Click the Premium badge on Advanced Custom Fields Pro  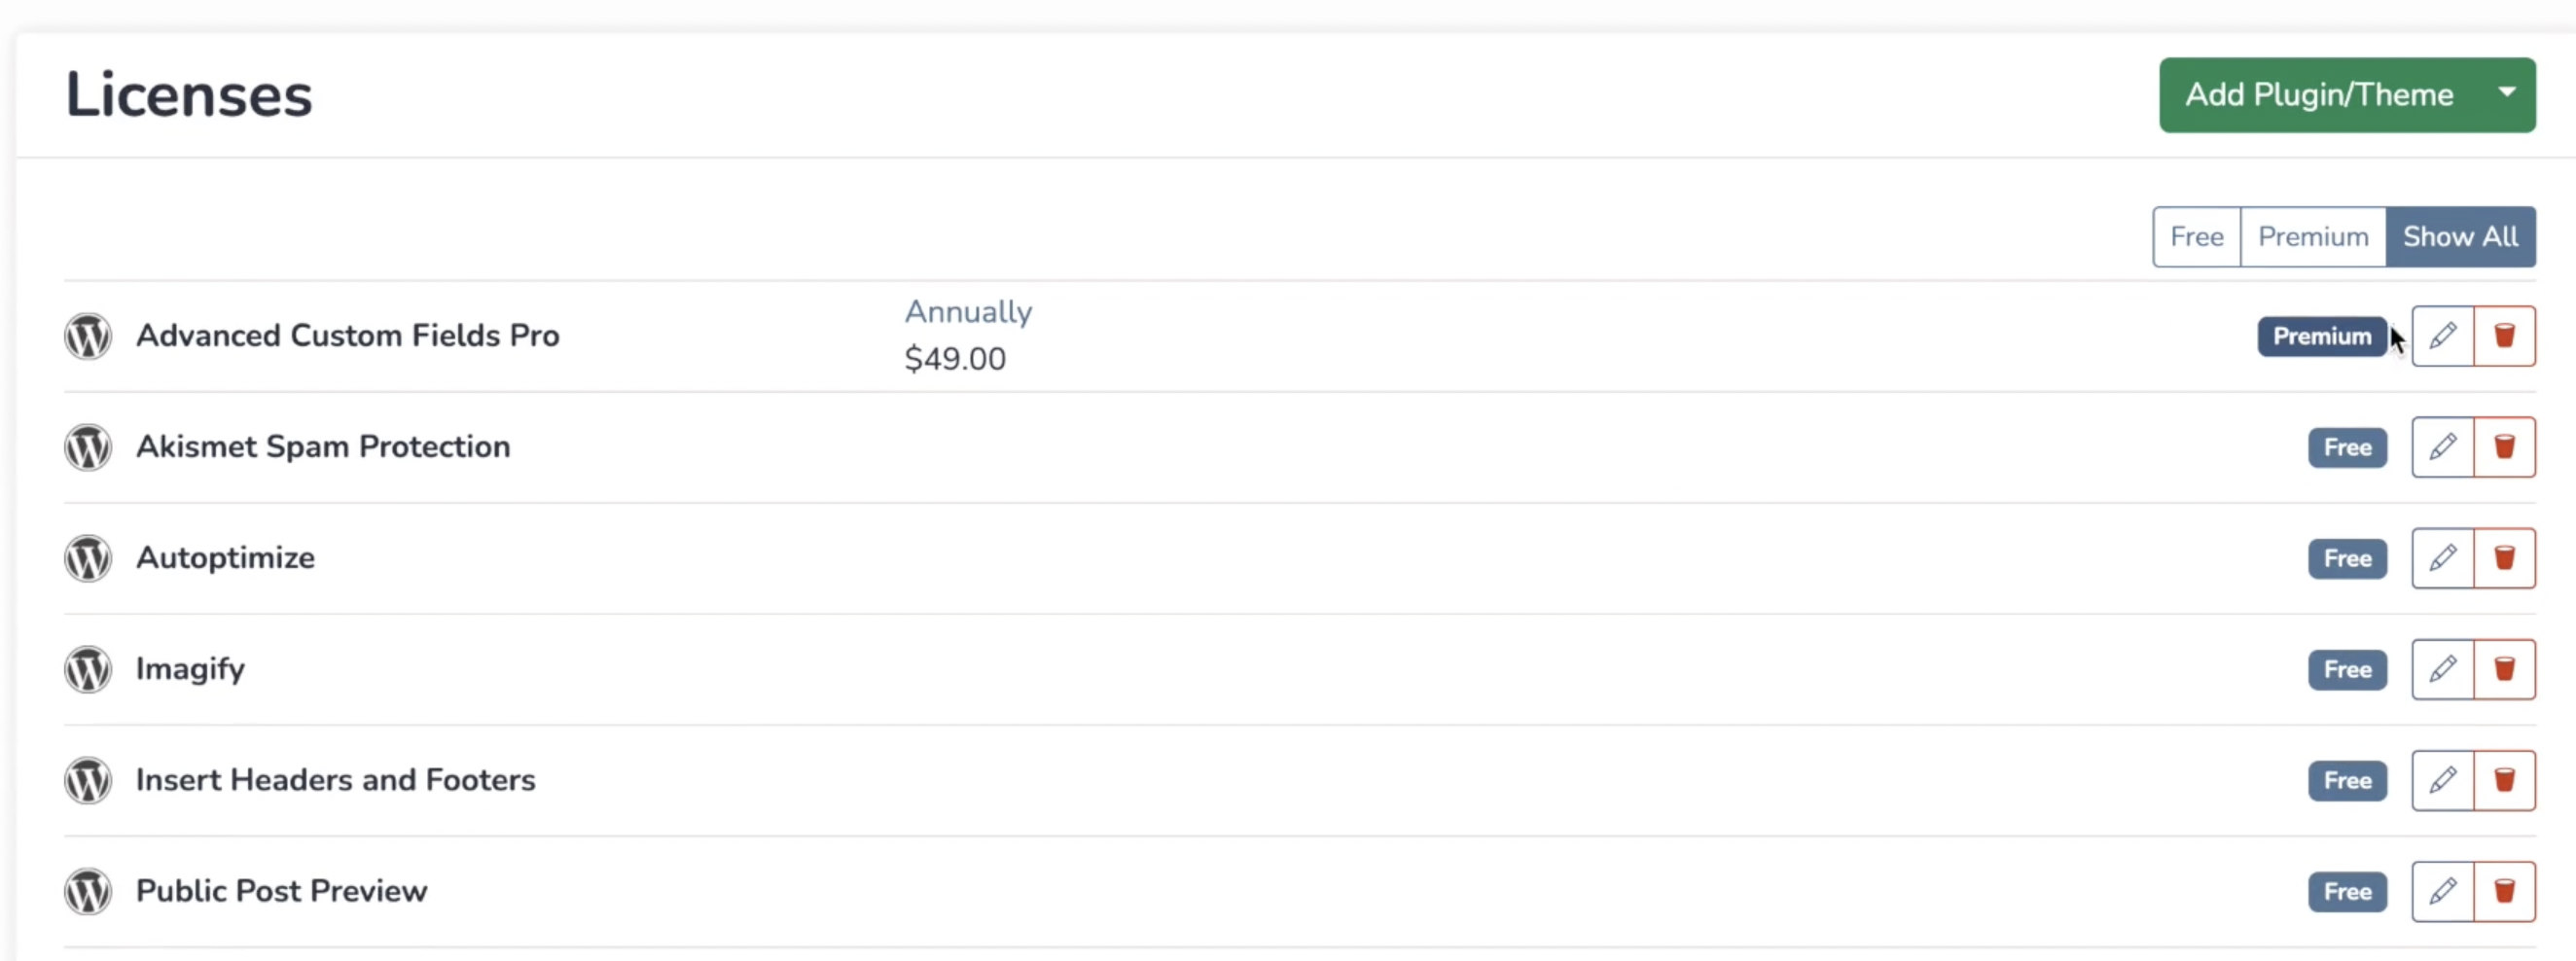pos(2321,337)
